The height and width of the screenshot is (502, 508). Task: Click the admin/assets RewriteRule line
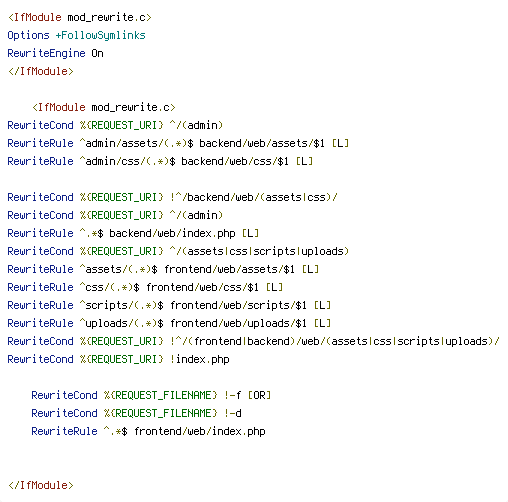[x=178, y=143]
